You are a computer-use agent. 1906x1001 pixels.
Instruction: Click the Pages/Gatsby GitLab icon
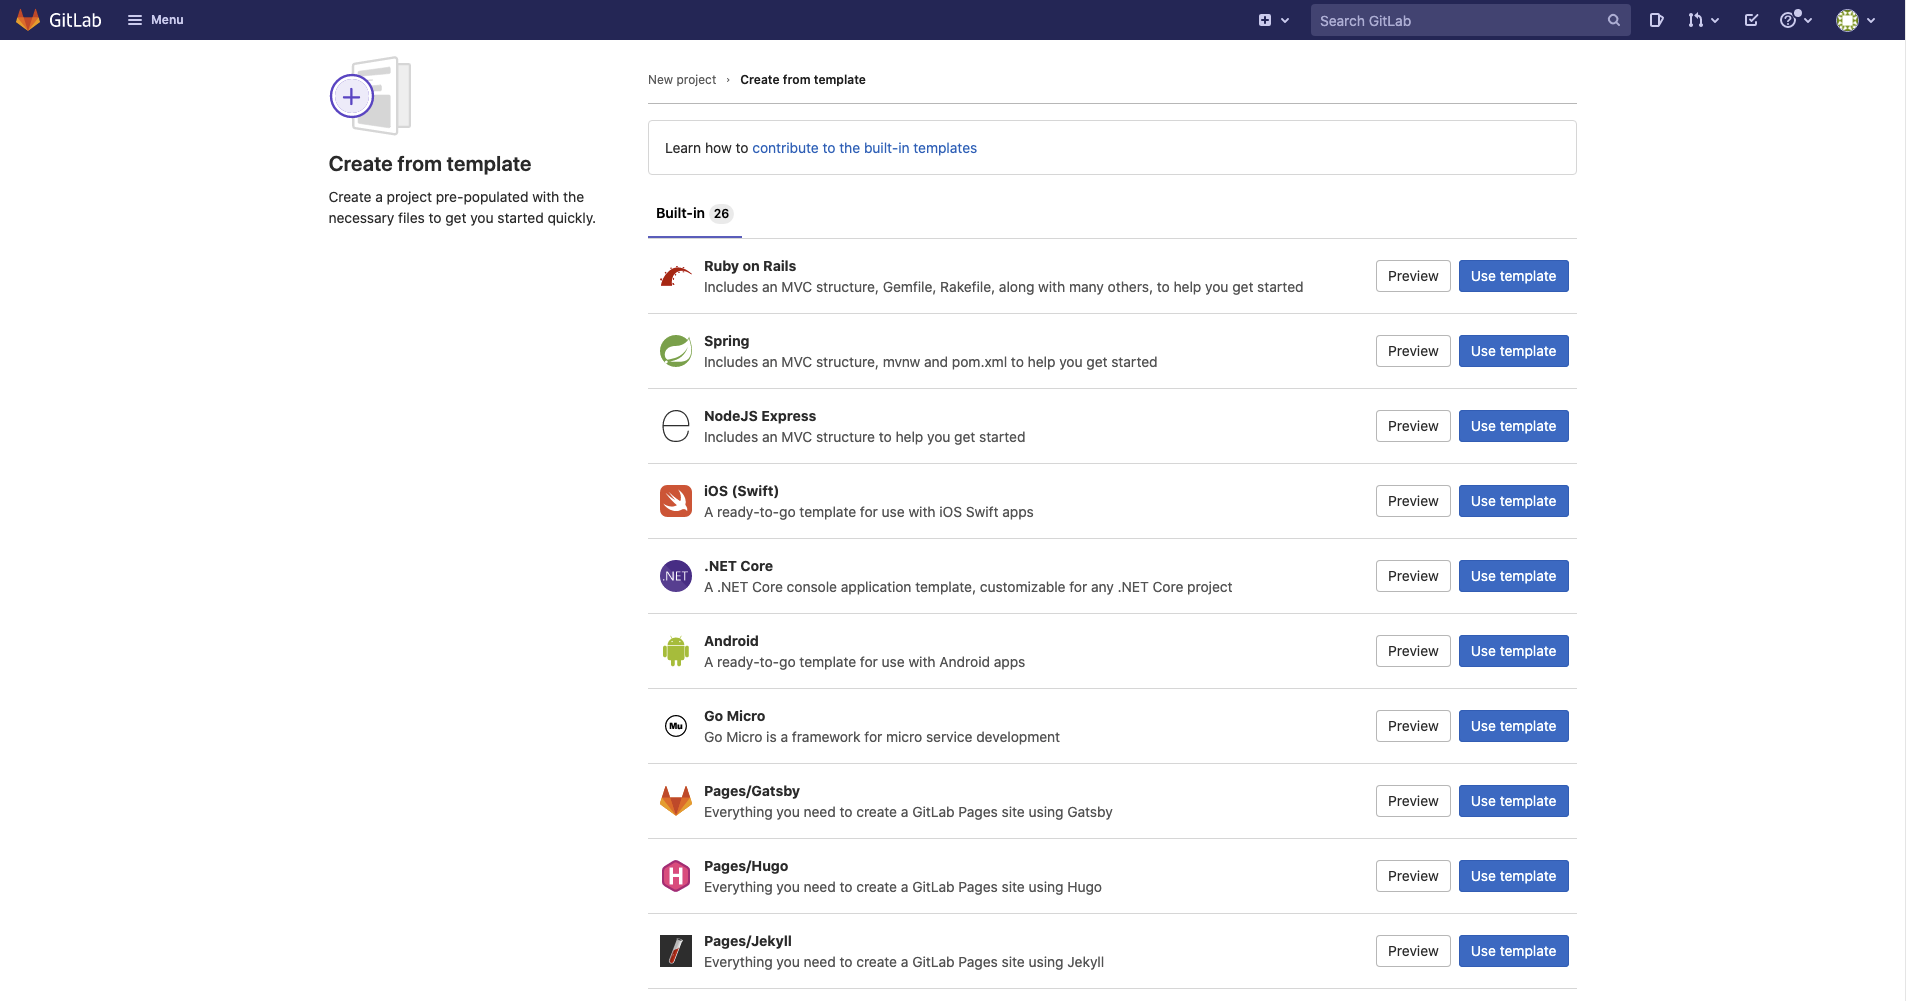[676, 801]
